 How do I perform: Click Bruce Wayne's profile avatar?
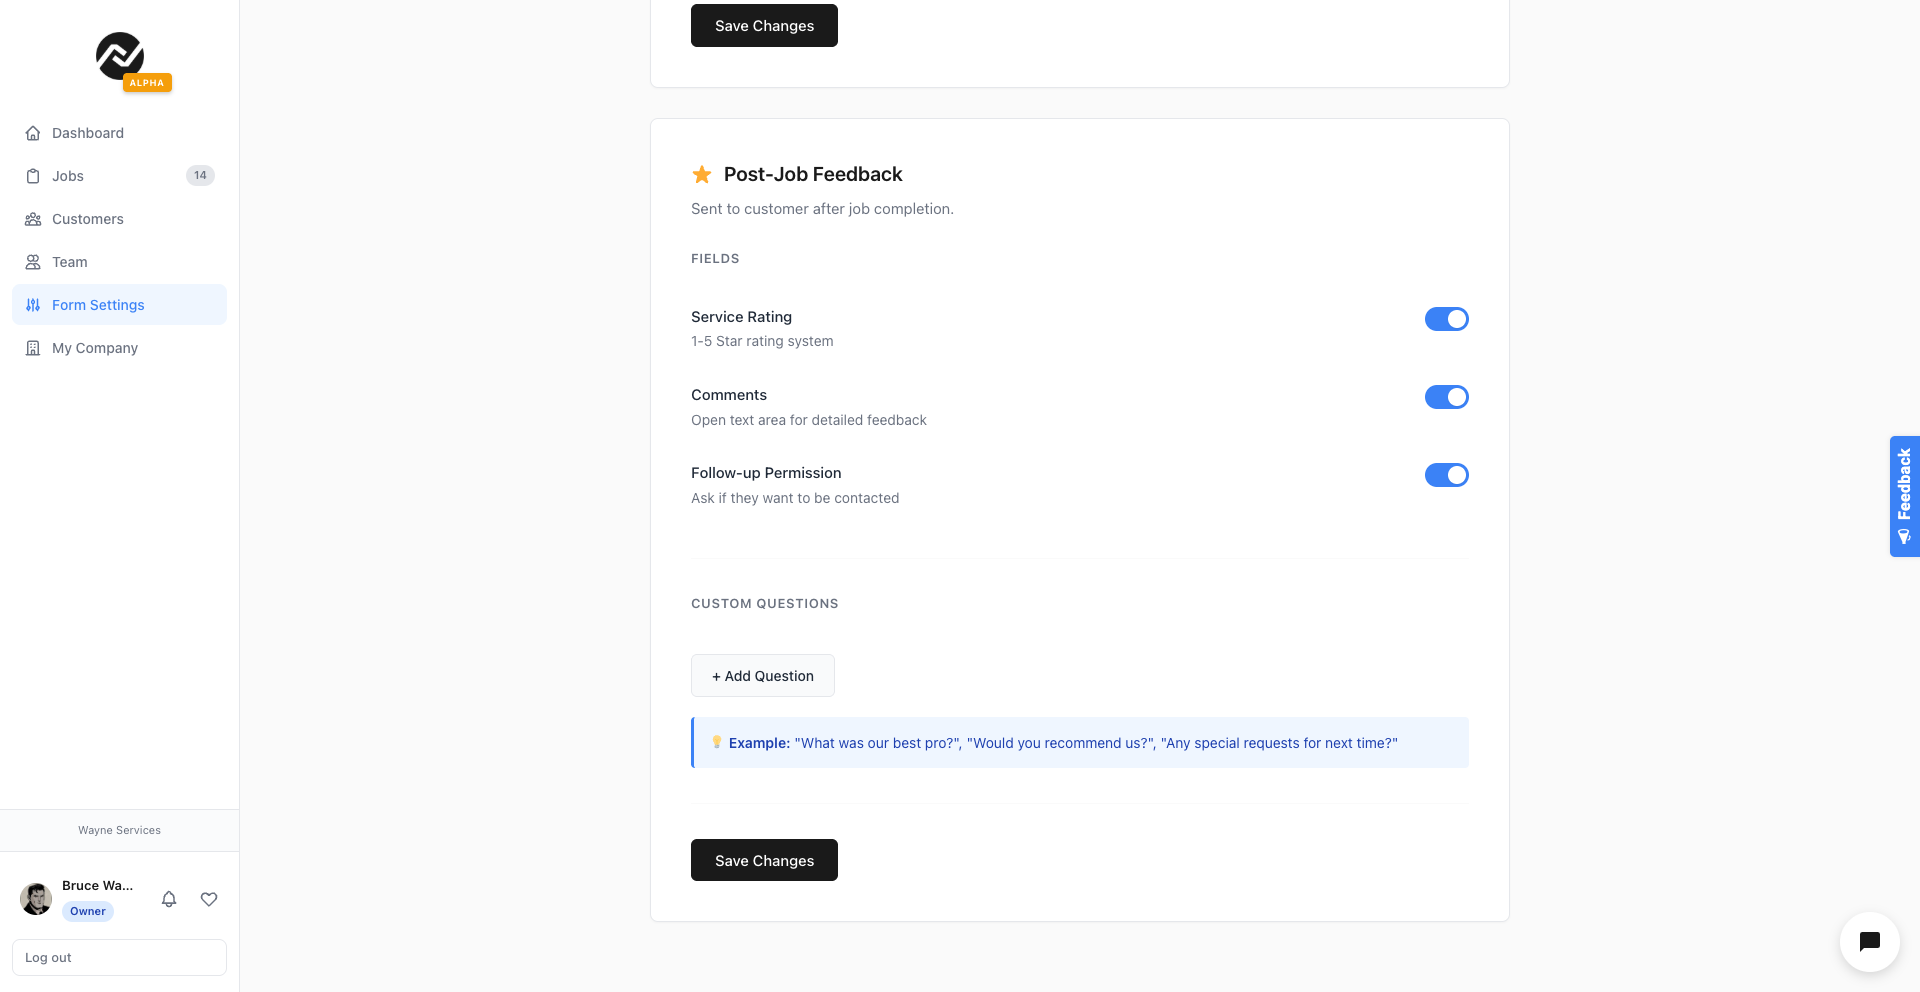[x=36, y=899]
